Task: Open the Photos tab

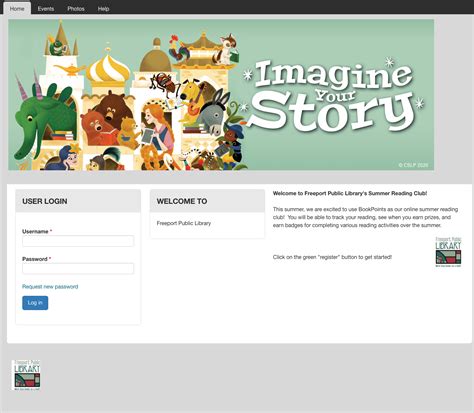Action: point(76,9)
